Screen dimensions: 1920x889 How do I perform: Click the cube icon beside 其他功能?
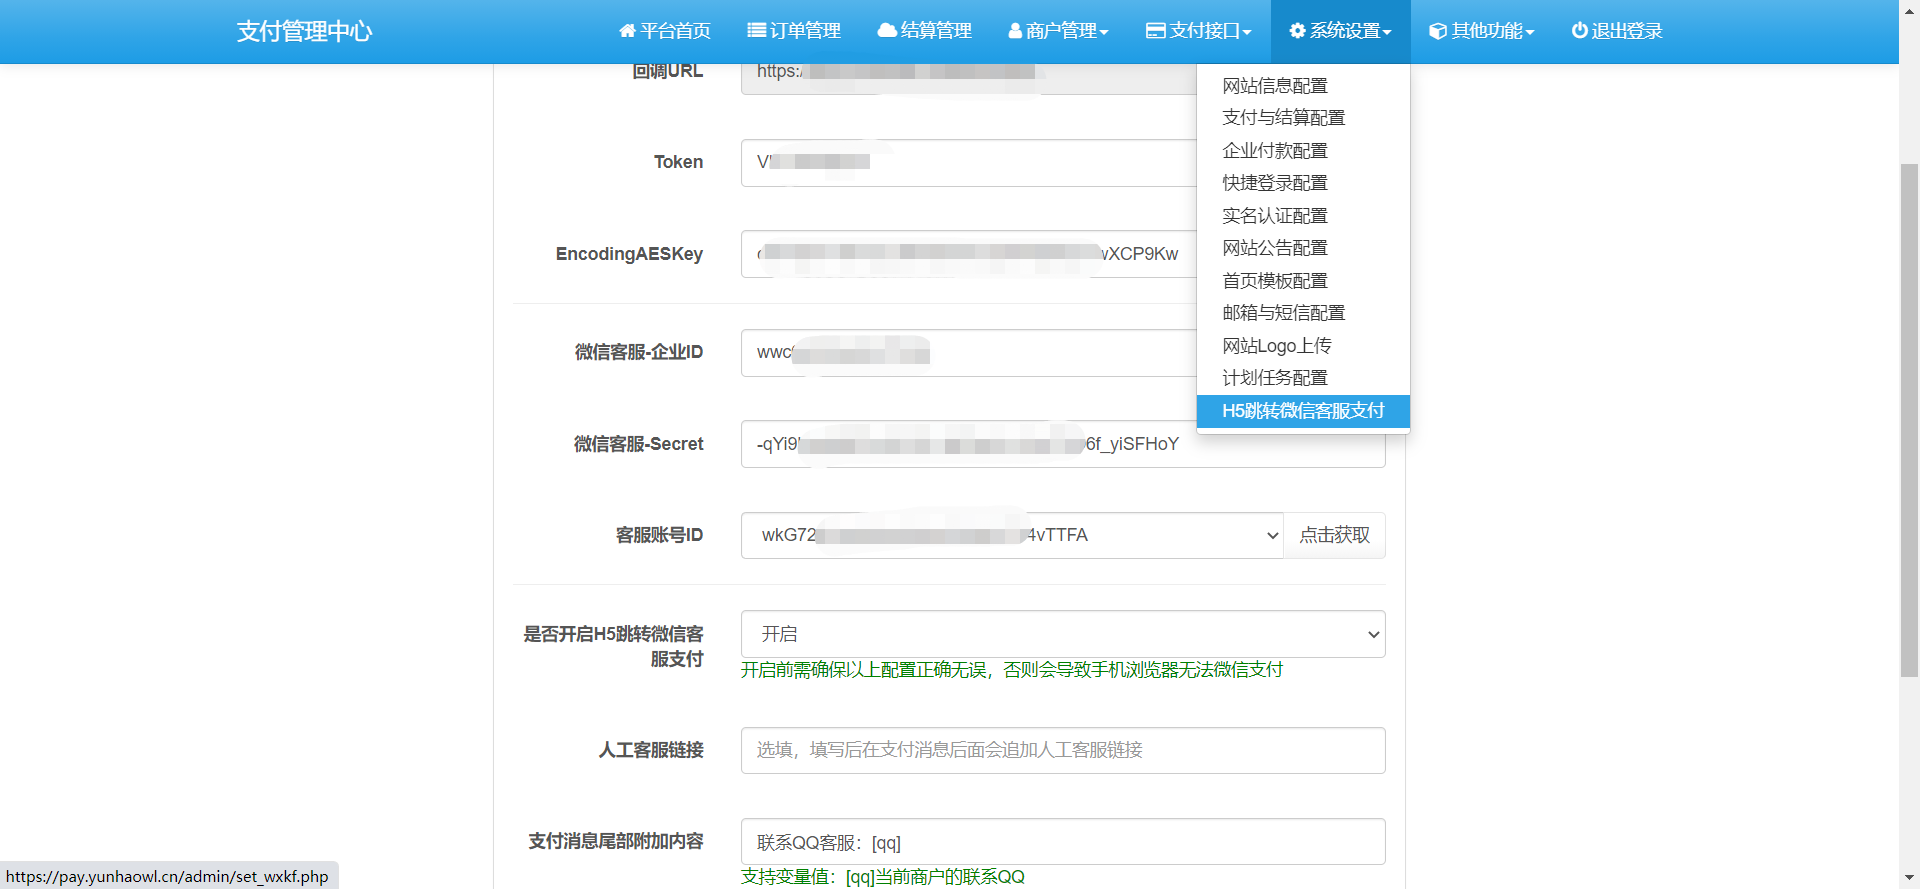1438,31
